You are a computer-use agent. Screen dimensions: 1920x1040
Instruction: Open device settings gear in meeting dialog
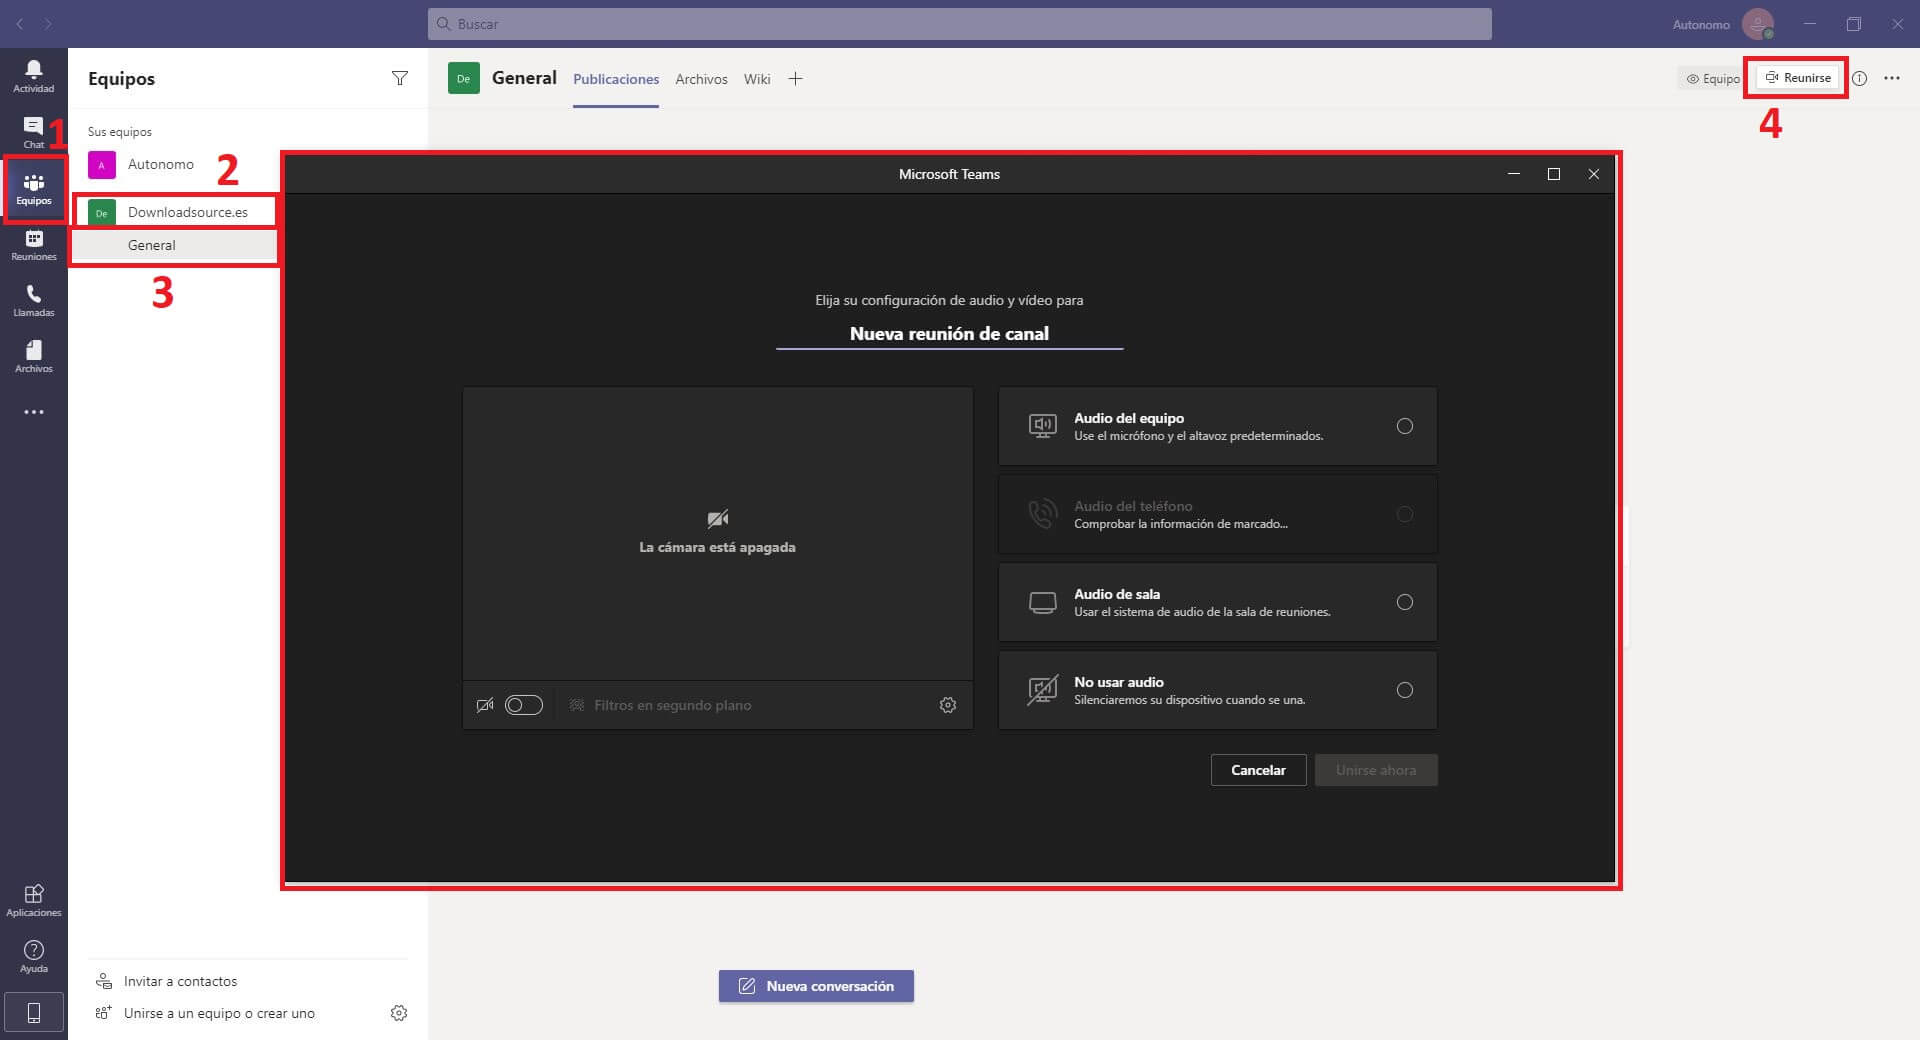948,705
